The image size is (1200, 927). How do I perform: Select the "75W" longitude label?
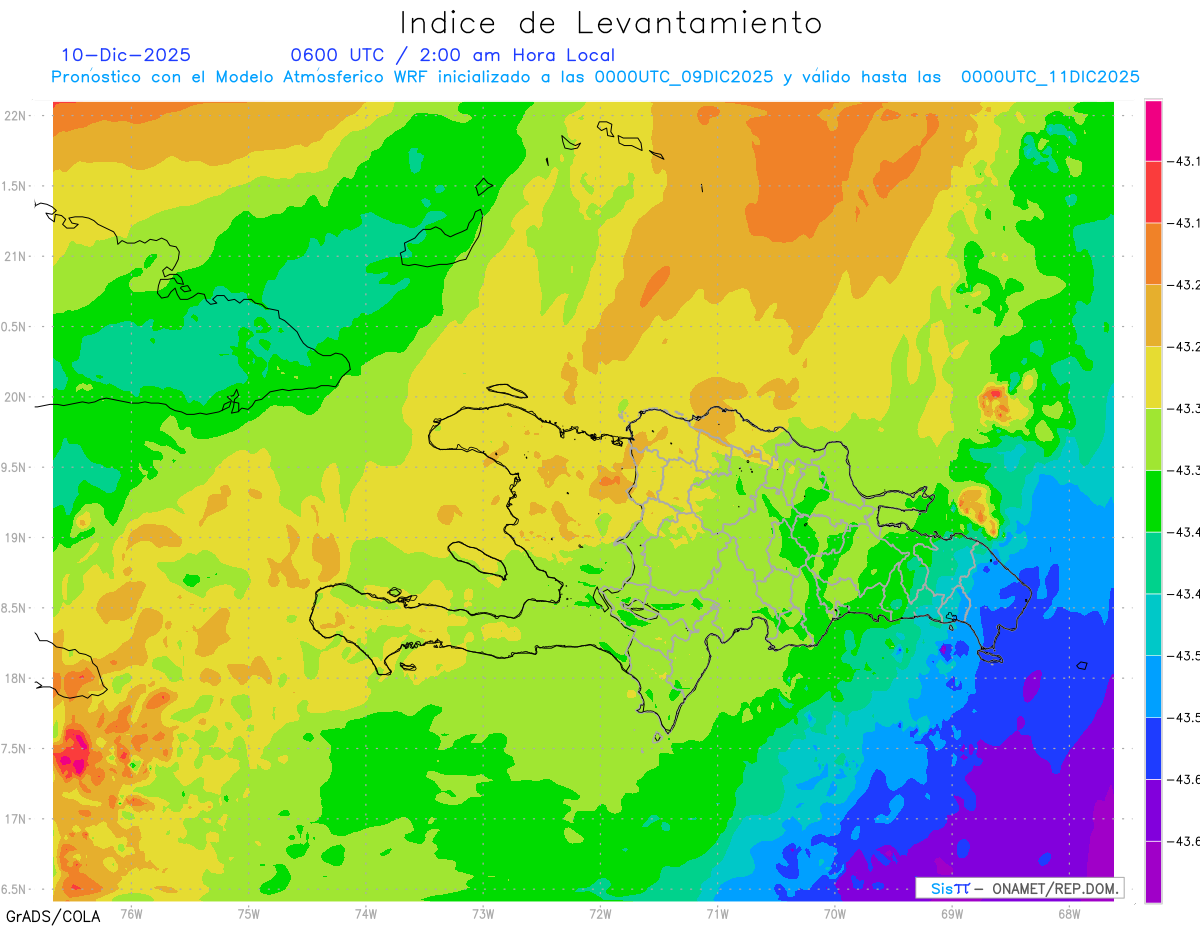249,913
